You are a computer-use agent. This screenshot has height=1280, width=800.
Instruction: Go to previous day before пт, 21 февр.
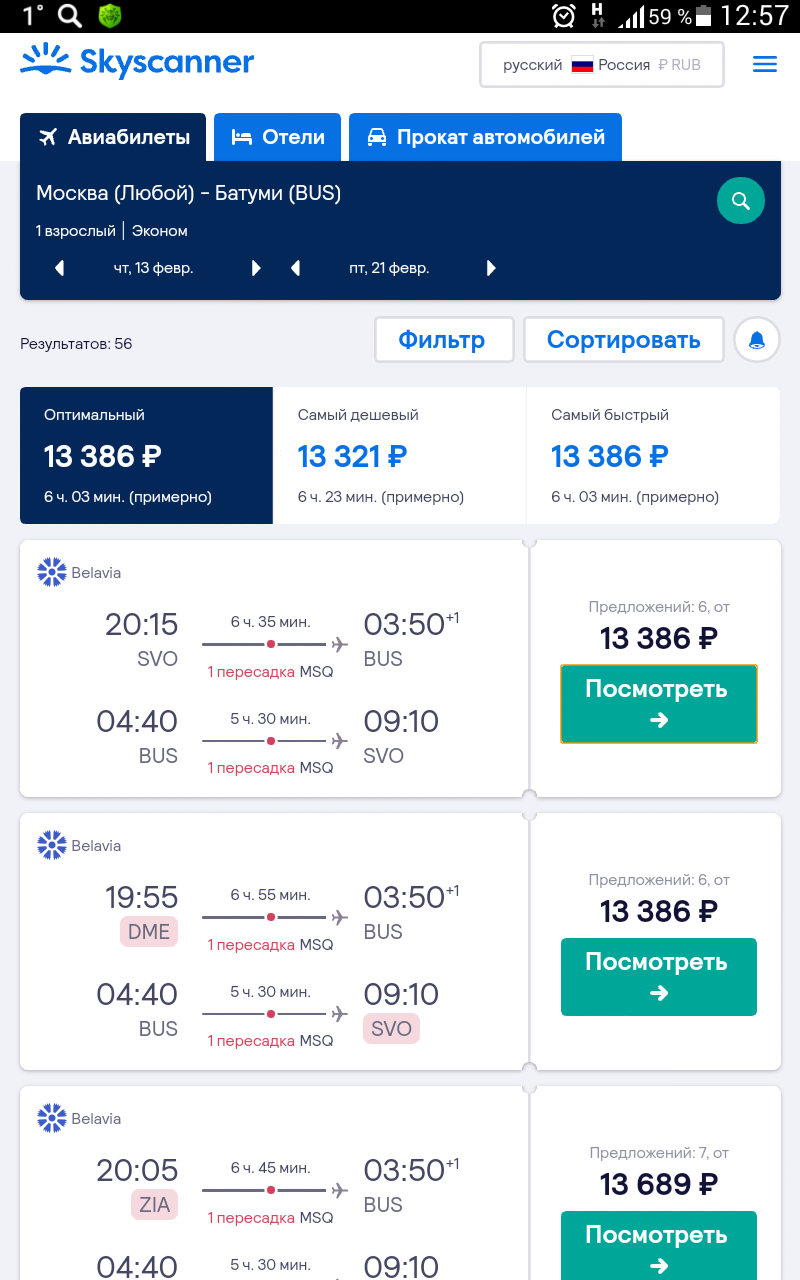pos(295,268)
